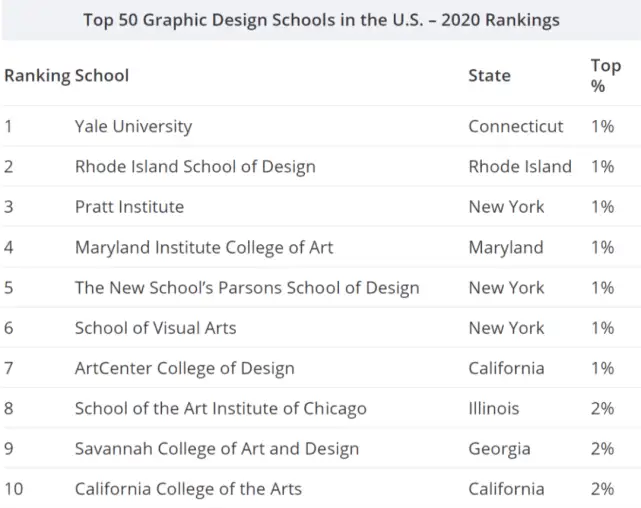Select the Illinois state cell
Viewport: 641px width, 508px height.
(x=491, y=408)
